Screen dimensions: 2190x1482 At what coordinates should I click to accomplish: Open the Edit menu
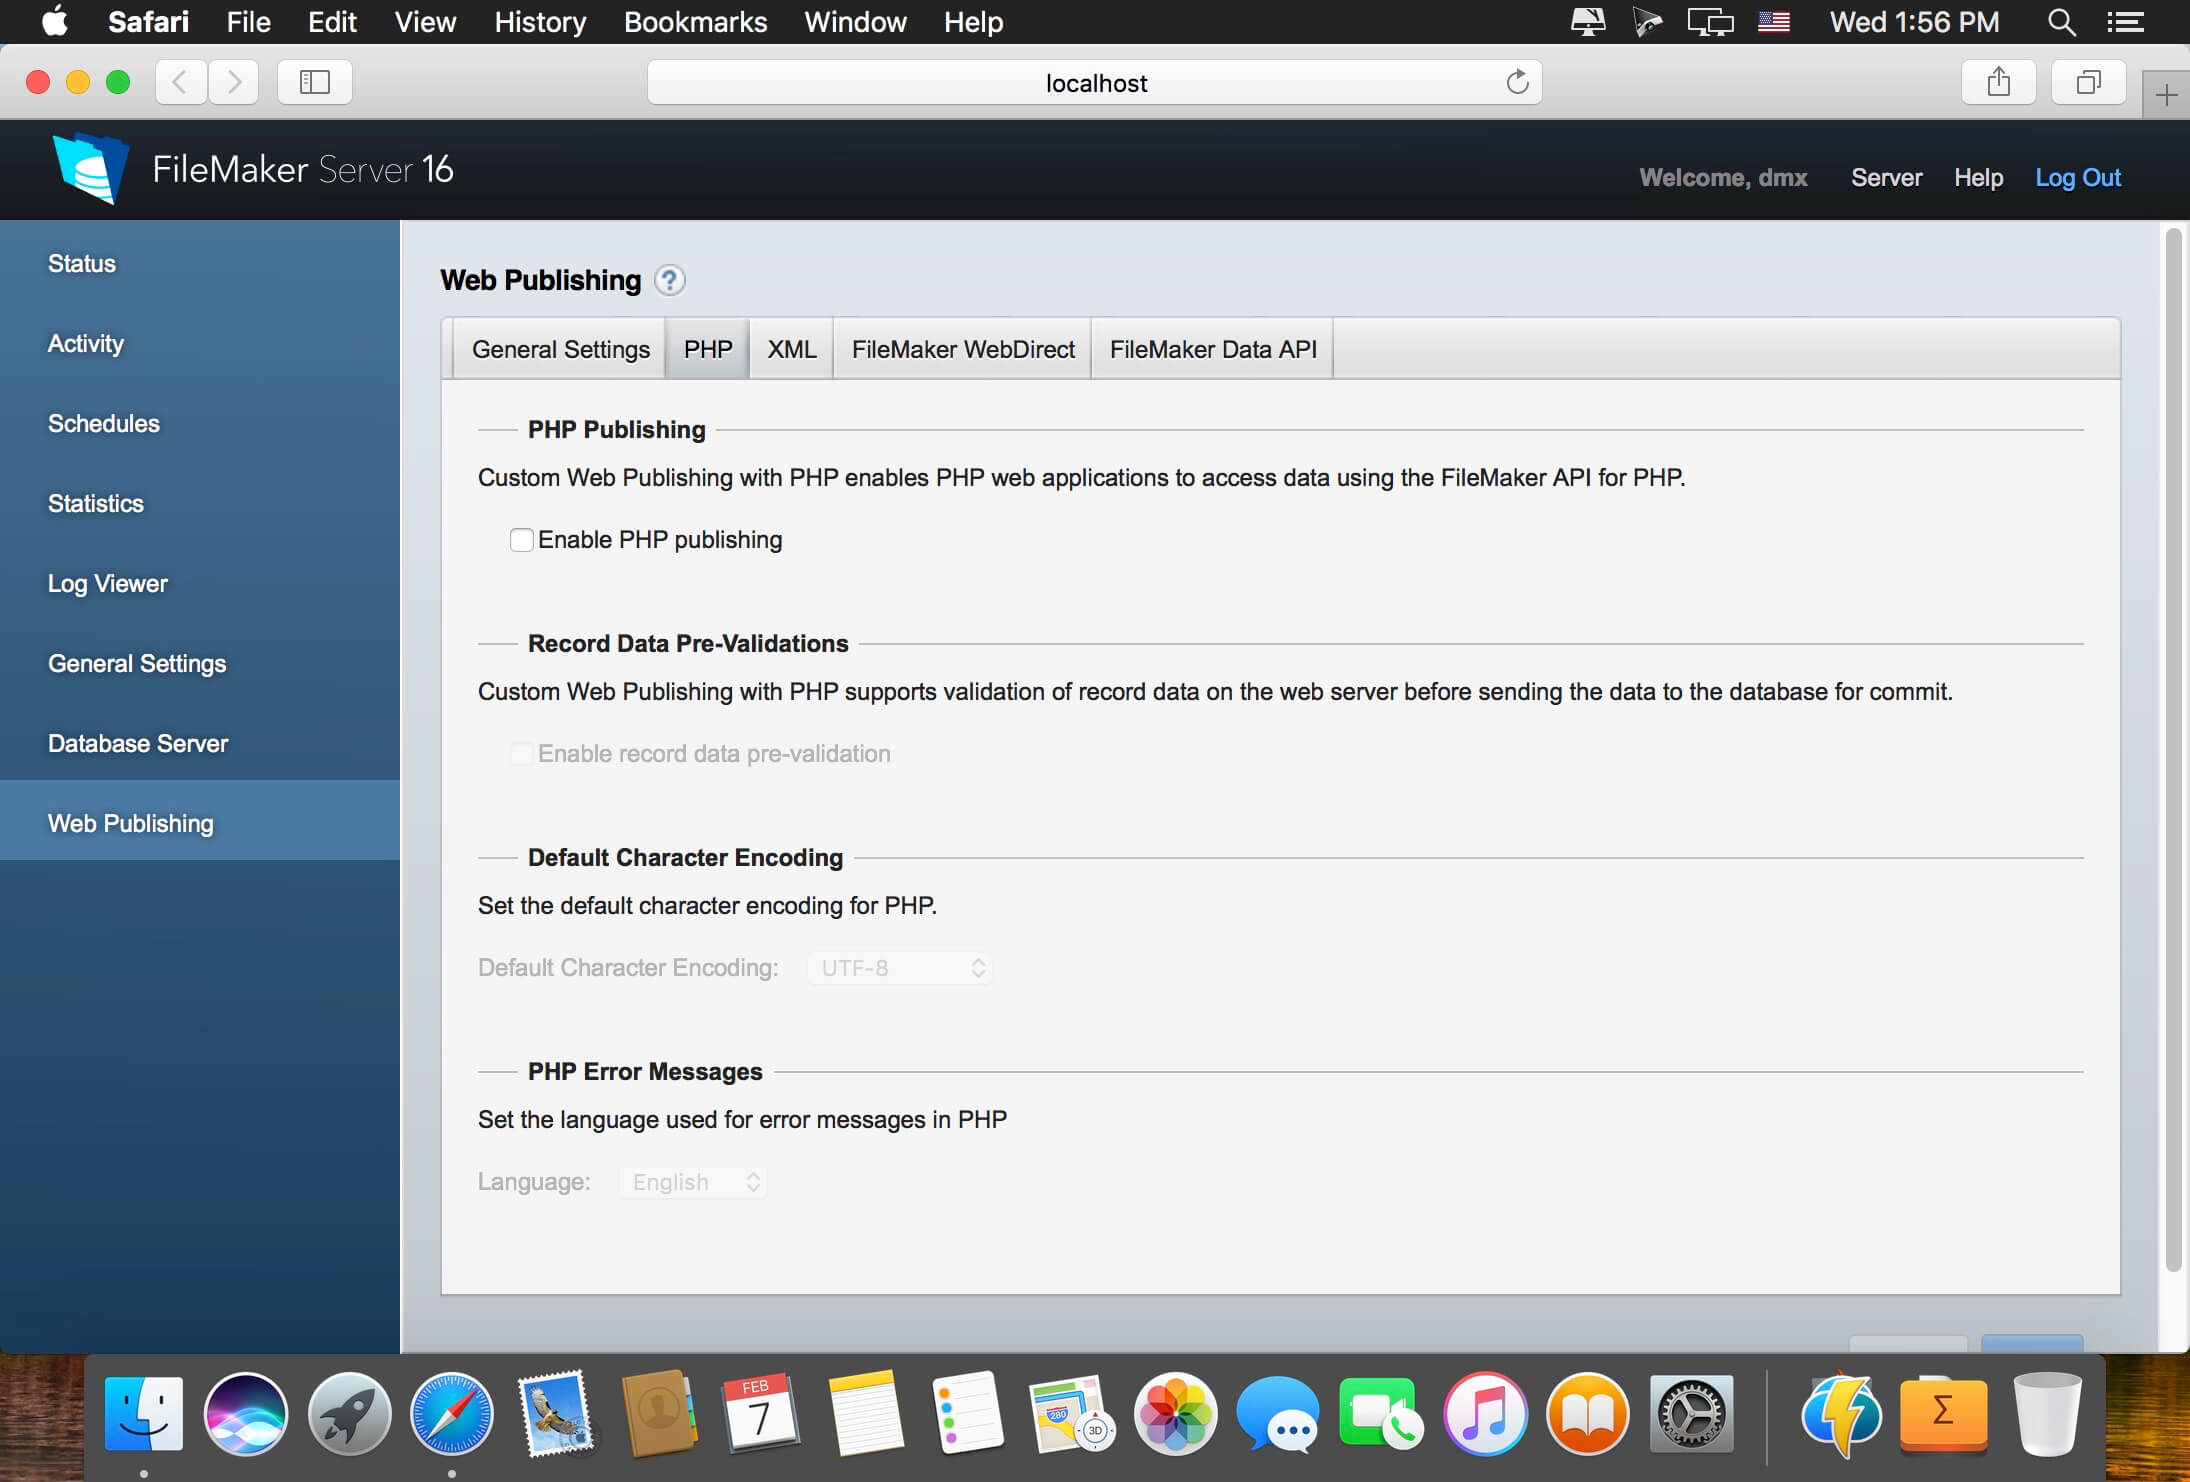[332, 22]
